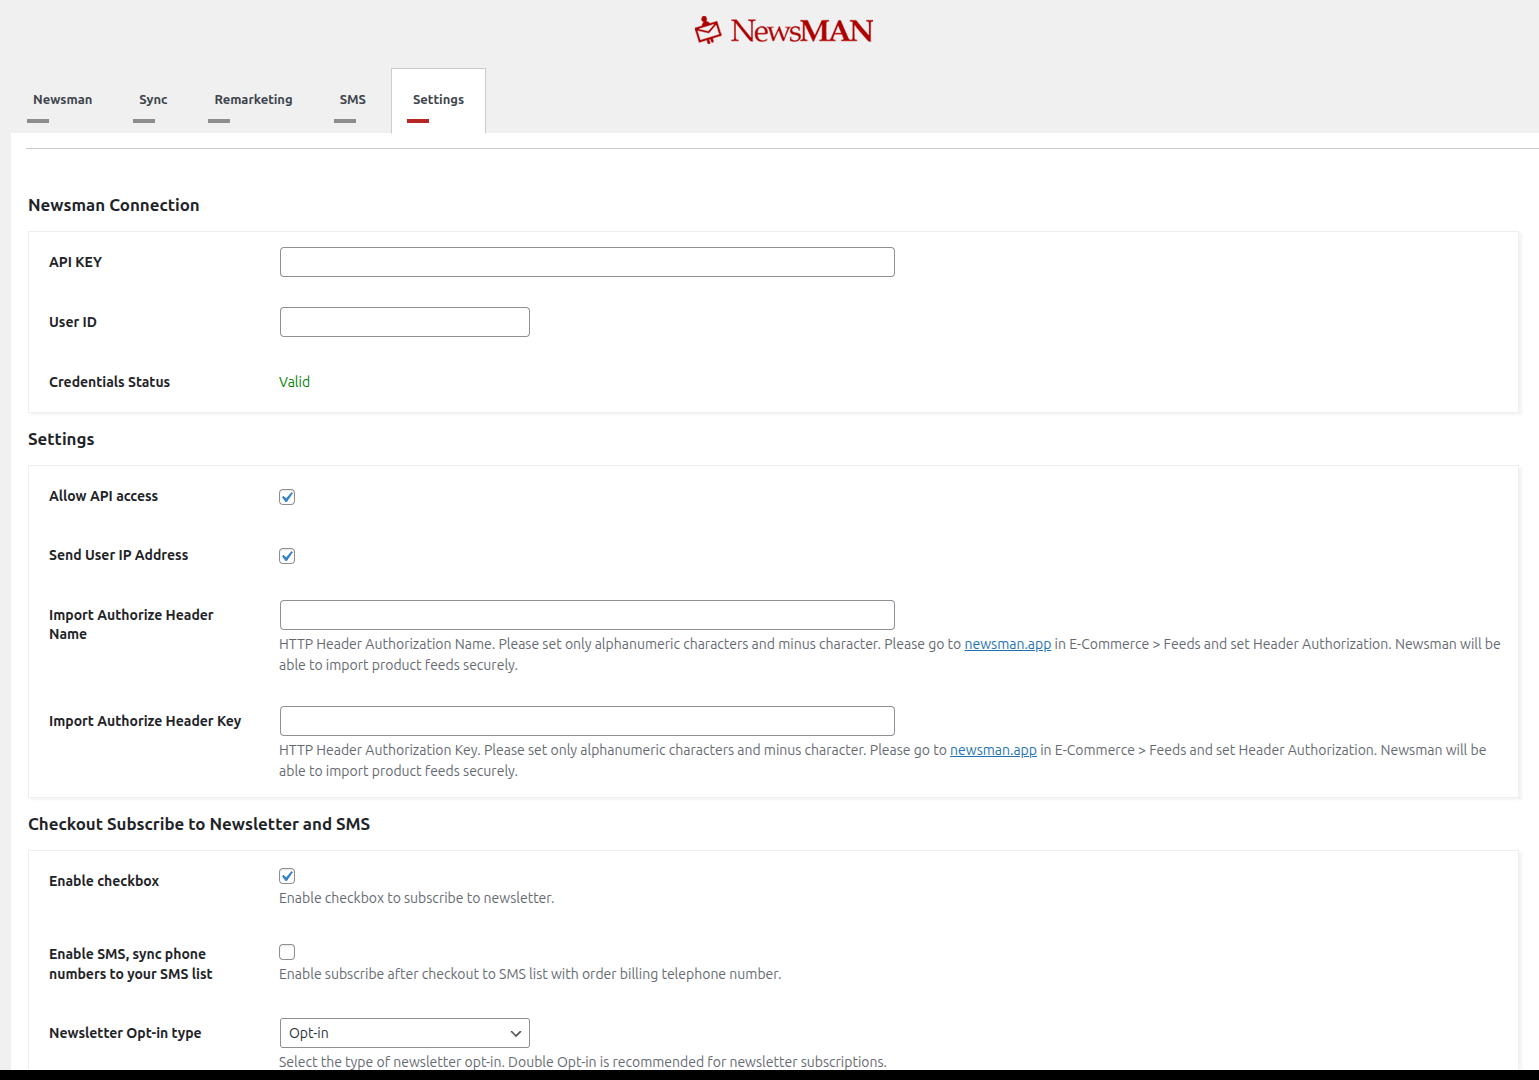
Task: Focus the Import Authorize Header Key field
Action: coord(587,721)
